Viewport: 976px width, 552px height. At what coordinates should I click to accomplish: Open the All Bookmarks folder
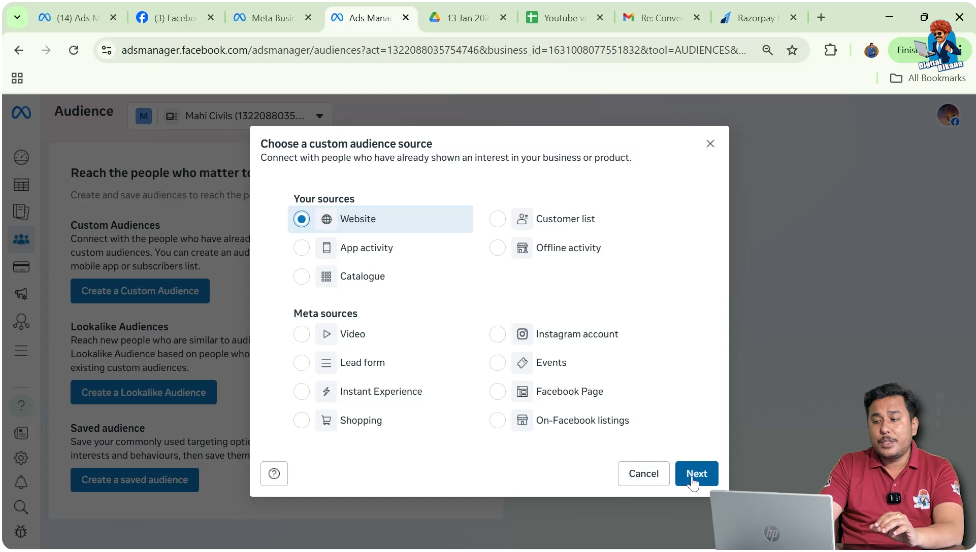point(928,78)
